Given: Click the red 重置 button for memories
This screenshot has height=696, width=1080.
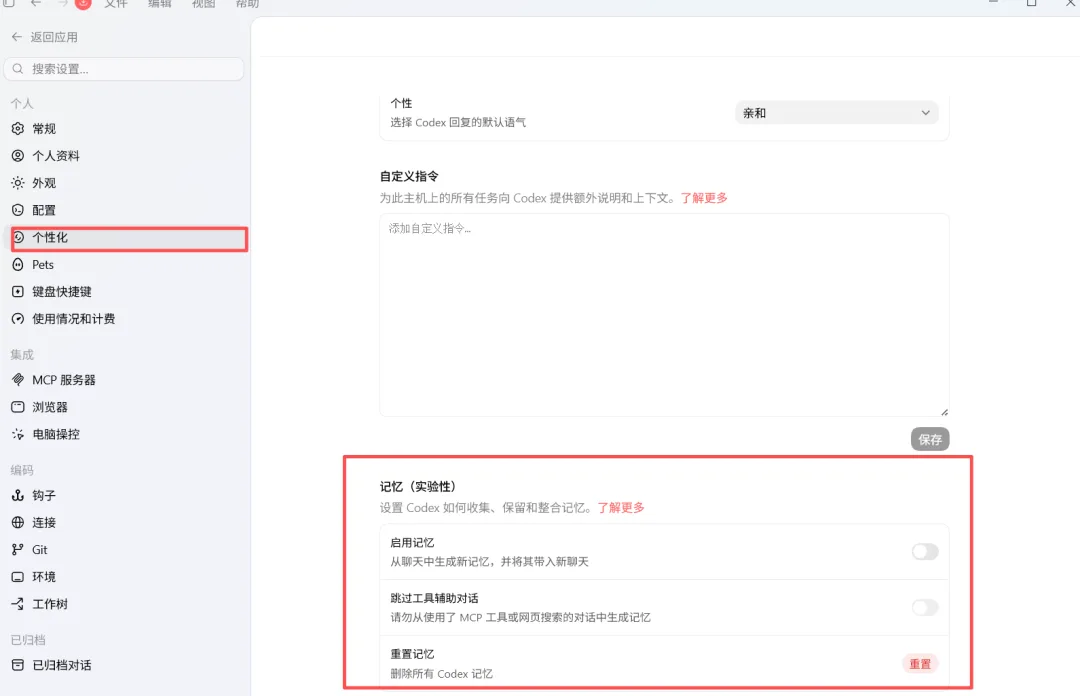Looking at the screenshot, I should click(920, 664).
